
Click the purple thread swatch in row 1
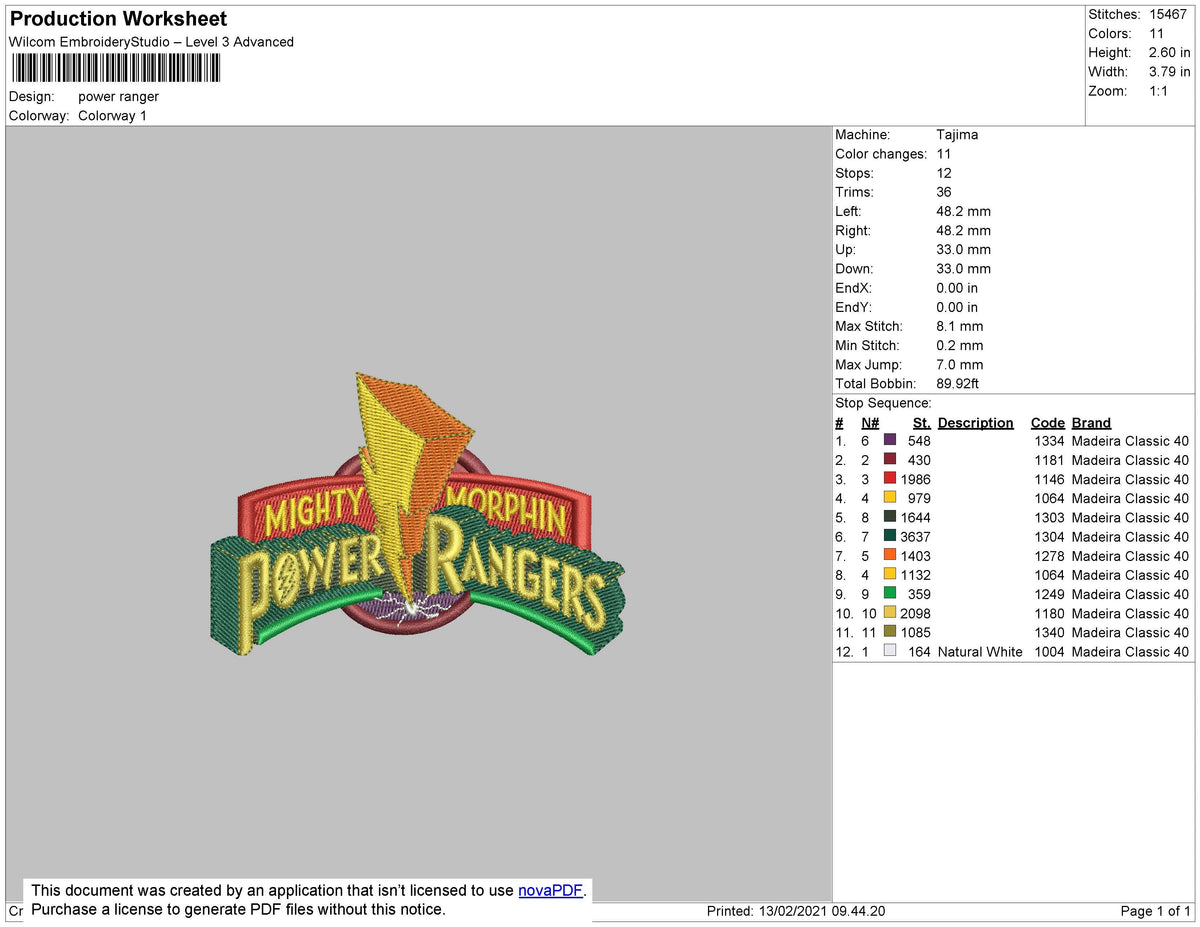889,441
